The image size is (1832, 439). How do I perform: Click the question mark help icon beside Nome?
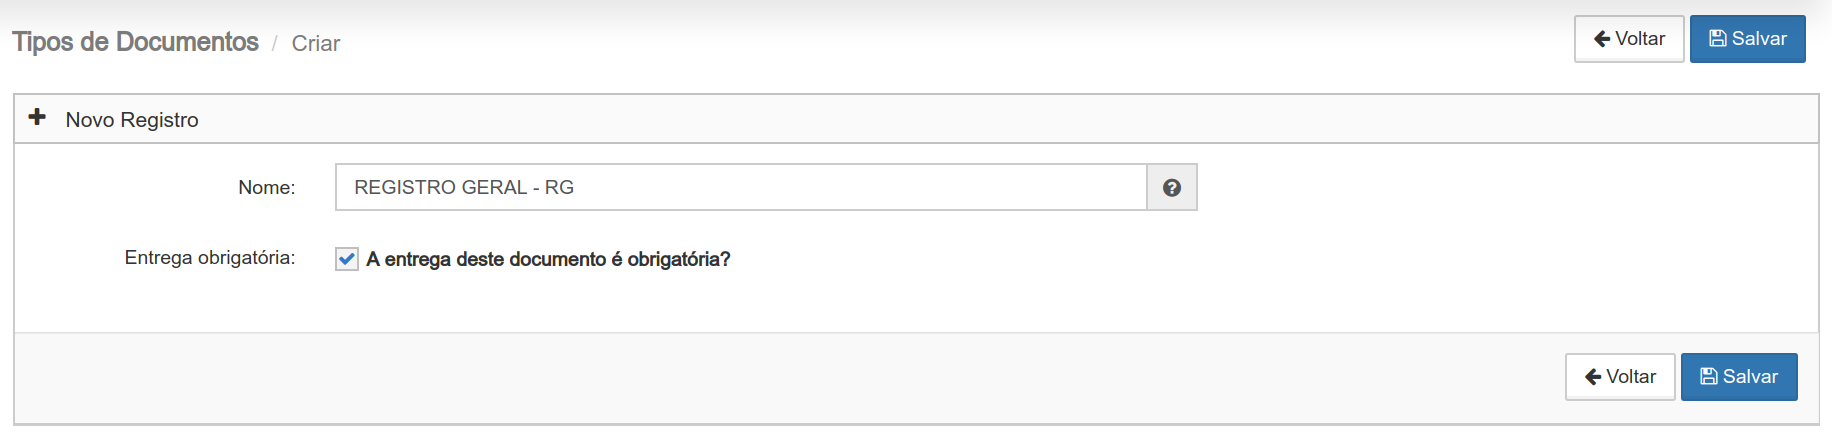click(x=1172, y=187)
